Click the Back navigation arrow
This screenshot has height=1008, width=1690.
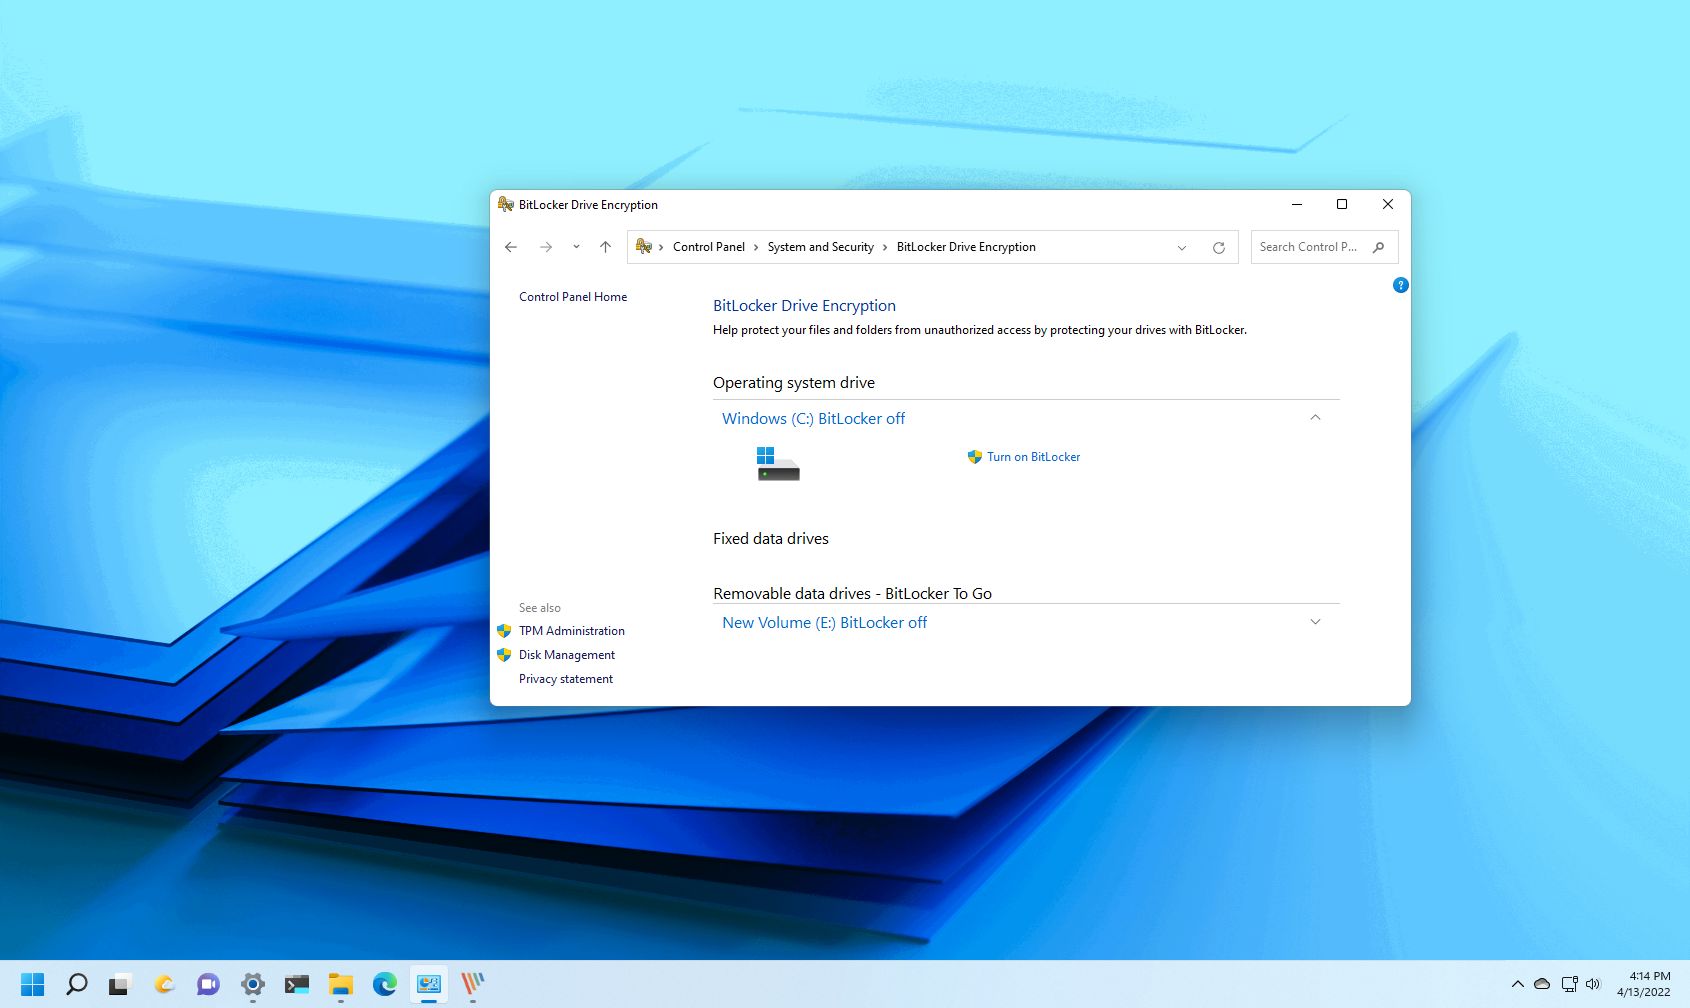tap(511, 247)
